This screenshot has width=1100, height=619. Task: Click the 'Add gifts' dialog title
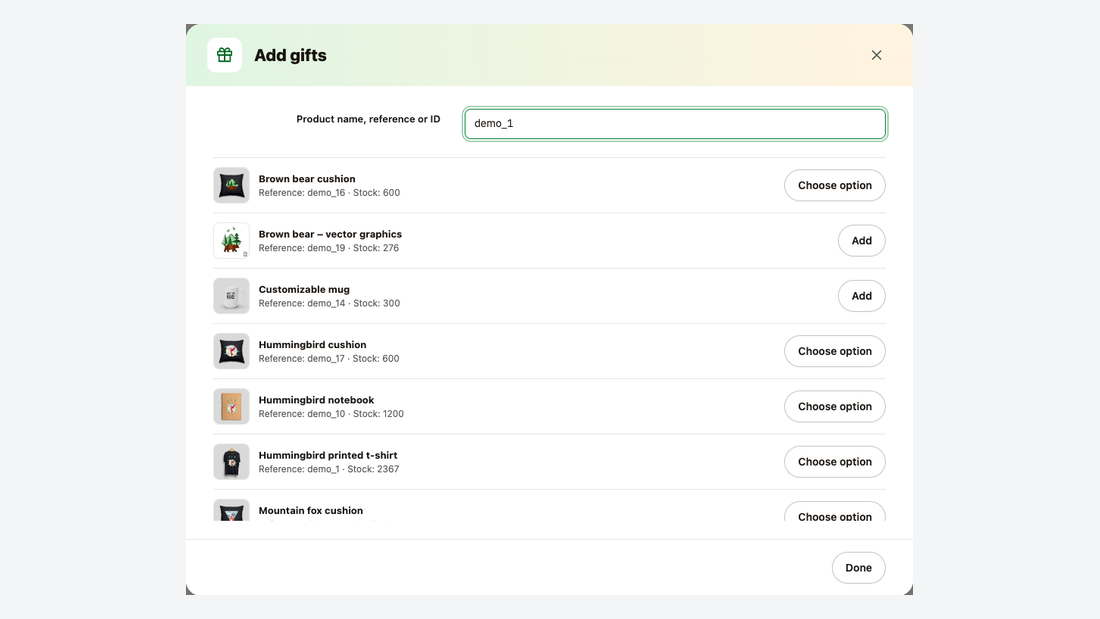click(x=290, y=55)
